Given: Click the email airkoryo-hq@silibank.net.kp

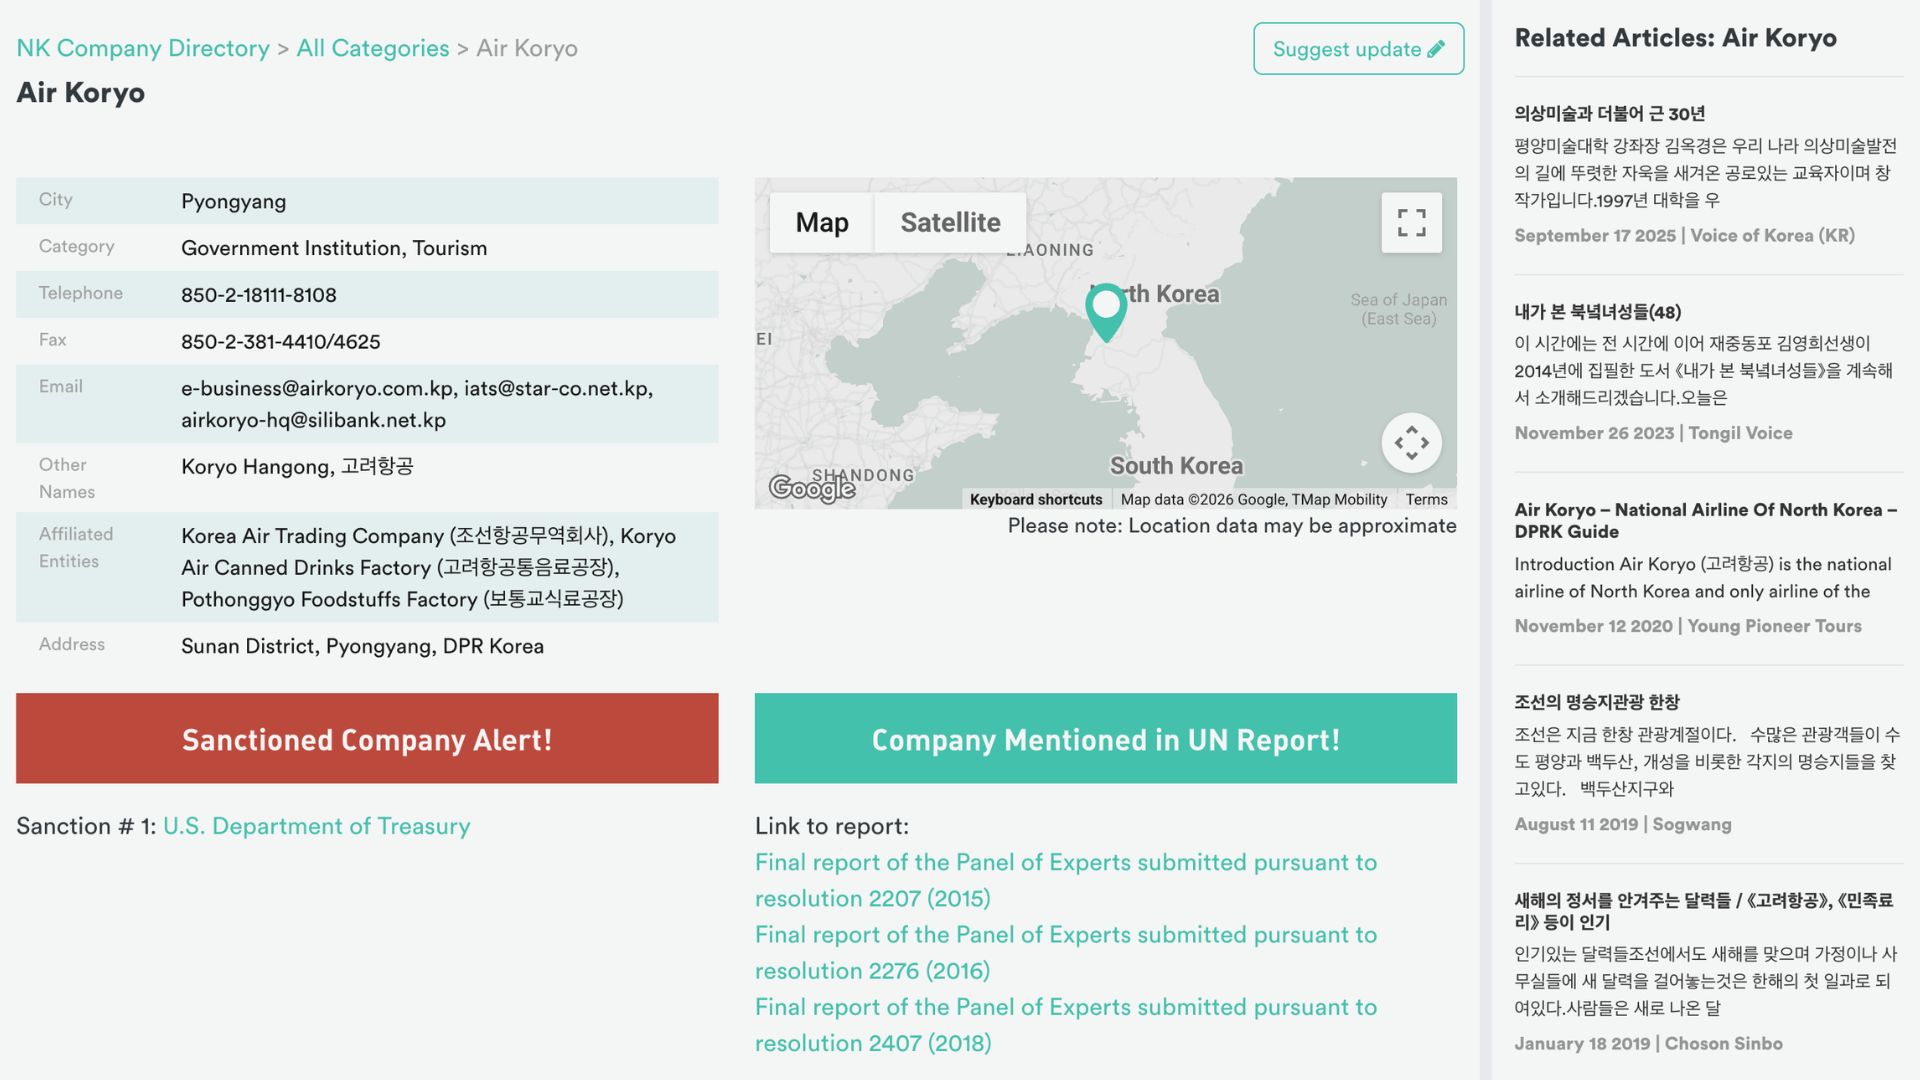Looking at the screenshot, I should pos(313,420).
